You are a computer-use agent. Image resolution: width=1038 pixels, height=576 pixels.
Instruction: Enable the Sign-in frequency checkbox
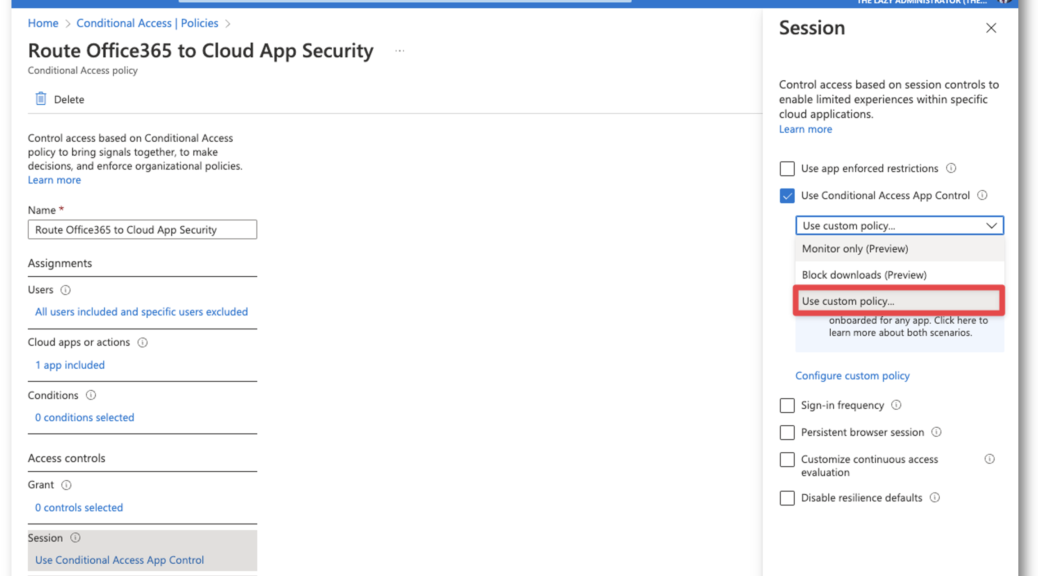[x=787, y=405]
